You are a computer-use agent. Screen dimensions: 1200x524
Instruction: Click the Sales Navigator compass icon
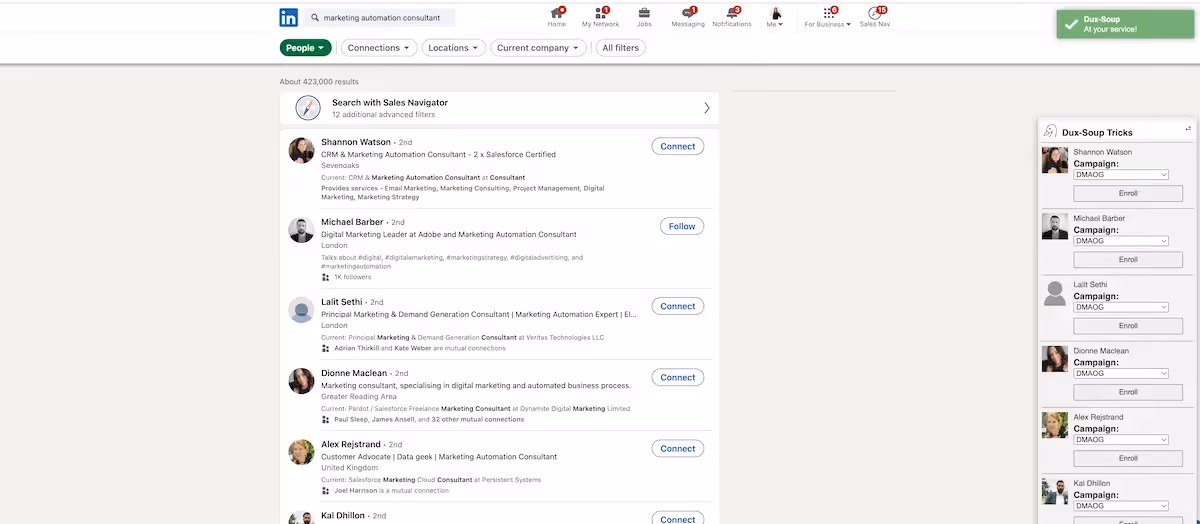(x=308, y=108)
